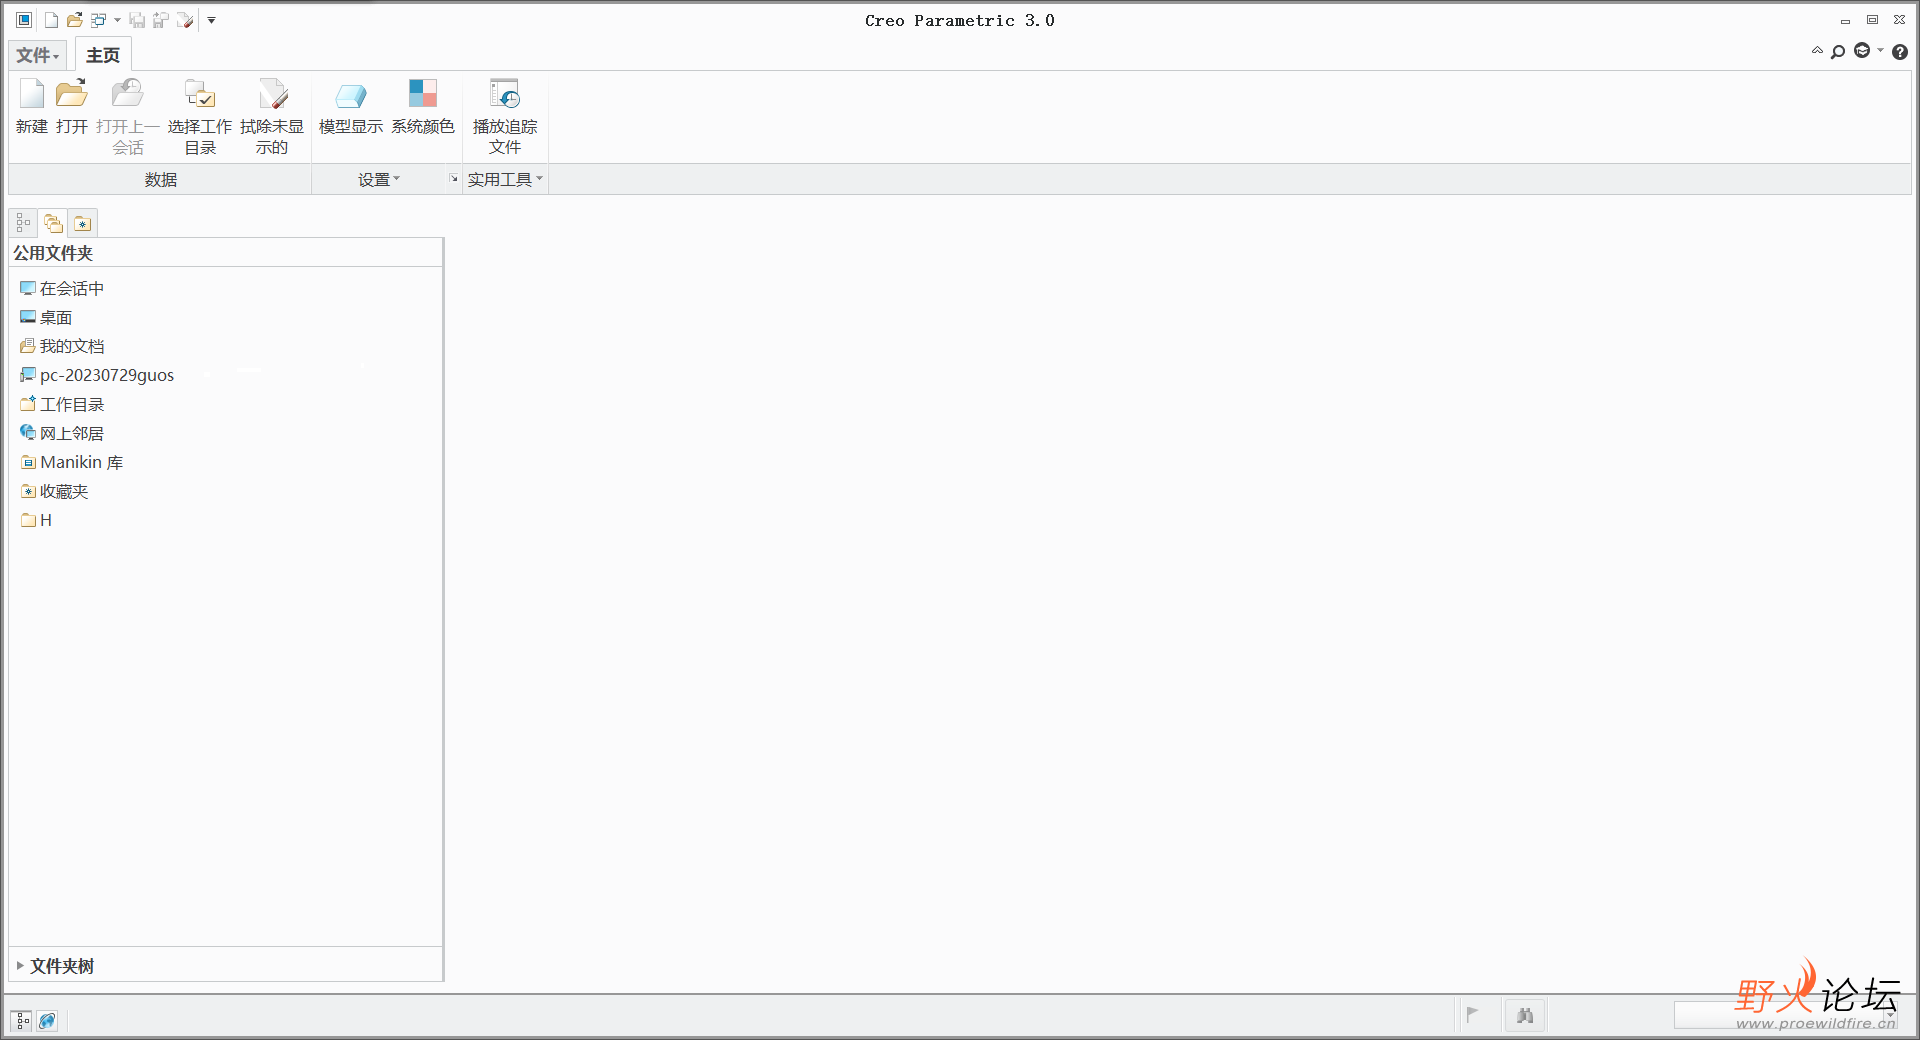Click the grayed Save icon in quick access toolbar
The width and height of the screenshot is (1920, 1040).
click(x=137, y=20)
